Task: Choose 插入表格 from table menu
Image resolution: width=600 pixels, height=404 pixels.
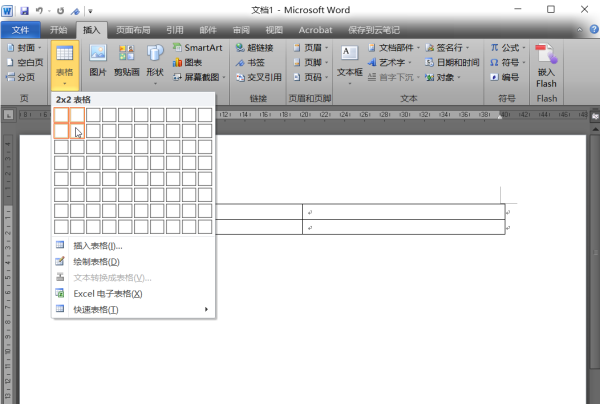Action: click(x=98, y=246)
